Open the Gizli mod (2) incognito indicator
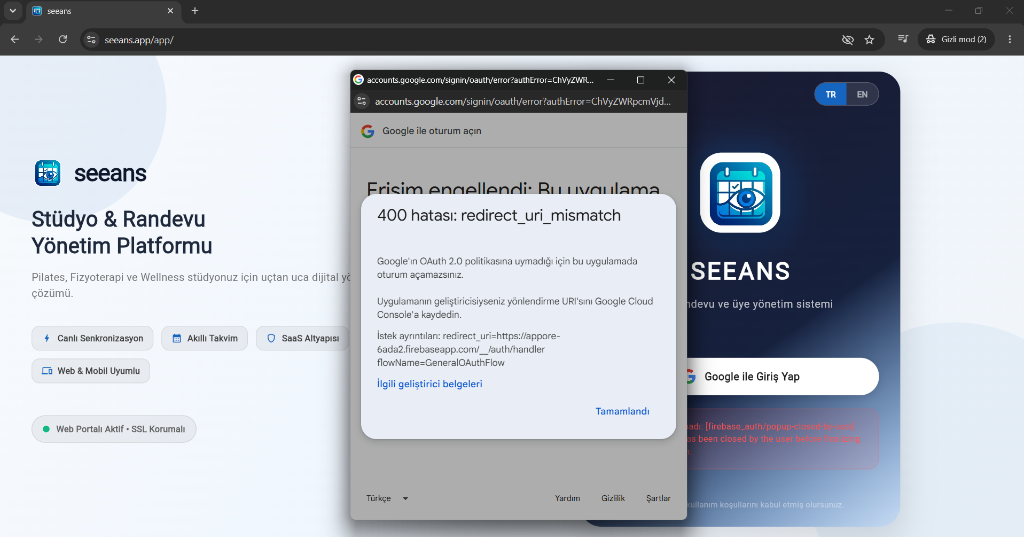 [x=956, y=39]
